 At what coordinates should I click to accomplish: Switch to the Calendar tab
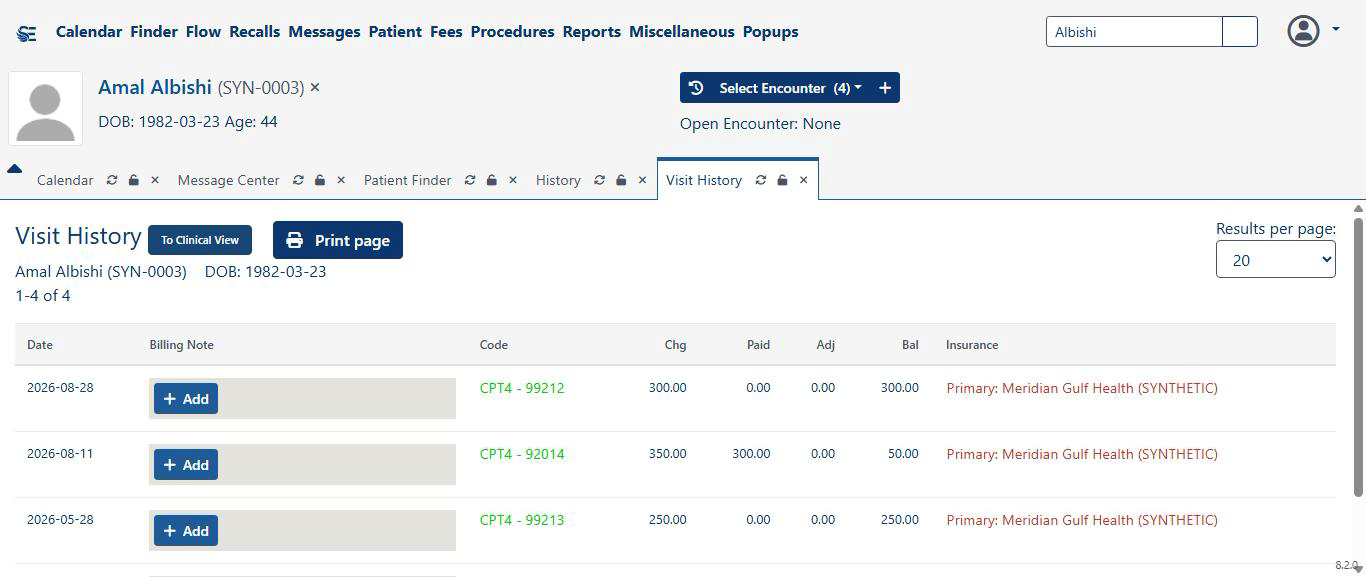point(65,180)
